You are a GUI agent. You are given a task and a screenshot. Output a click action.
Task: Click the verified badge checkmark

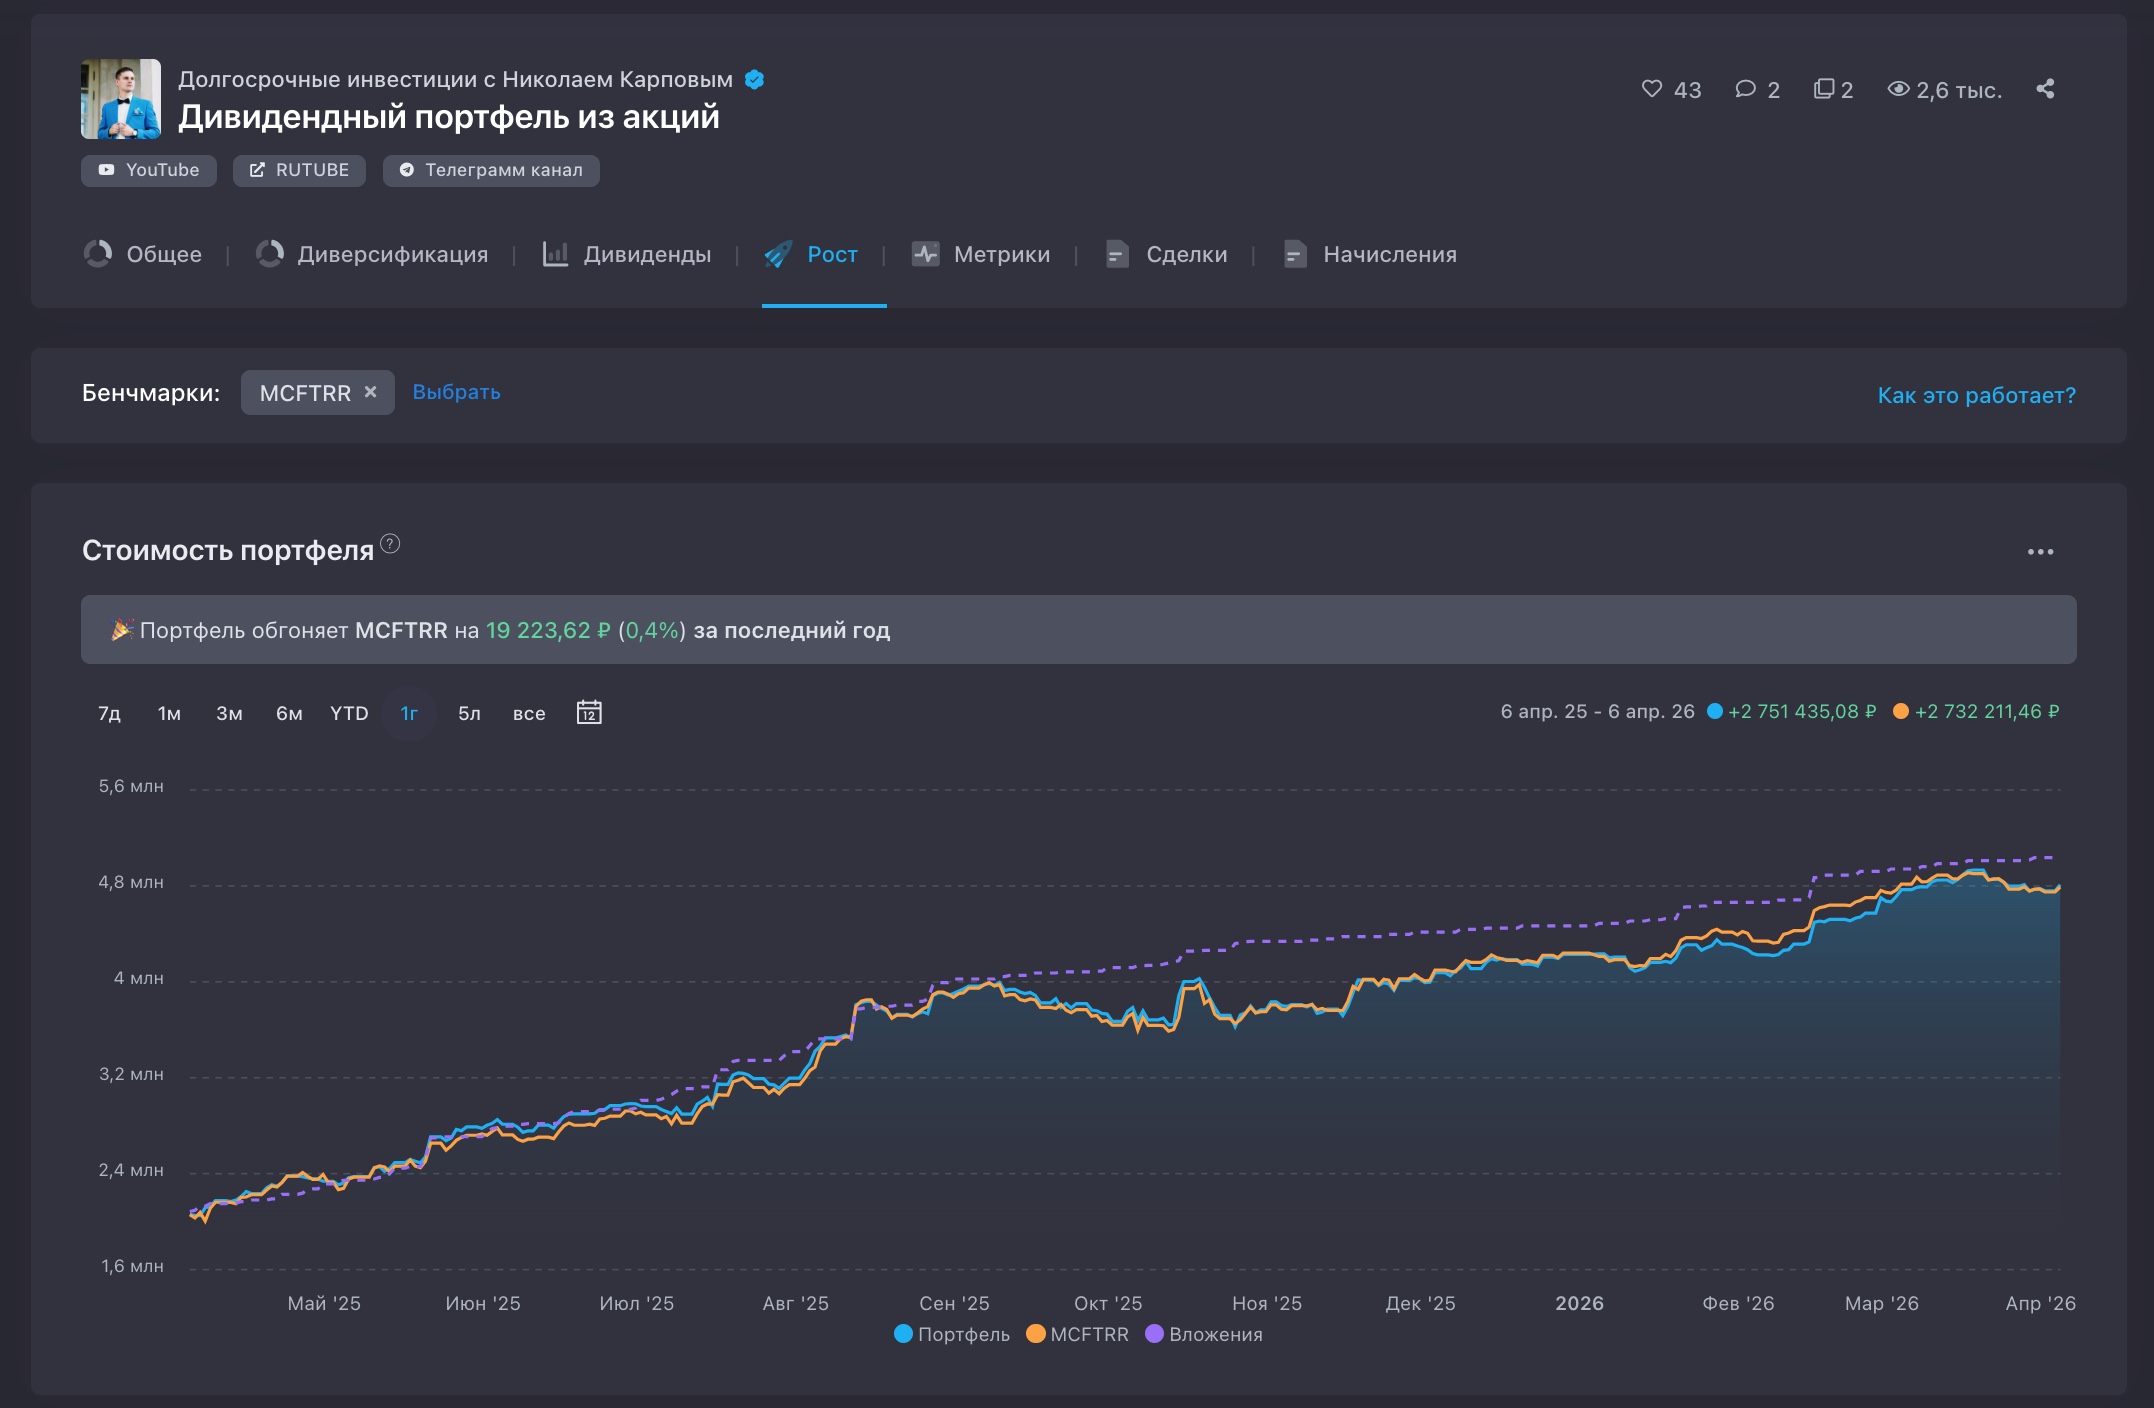pos(755,80)
